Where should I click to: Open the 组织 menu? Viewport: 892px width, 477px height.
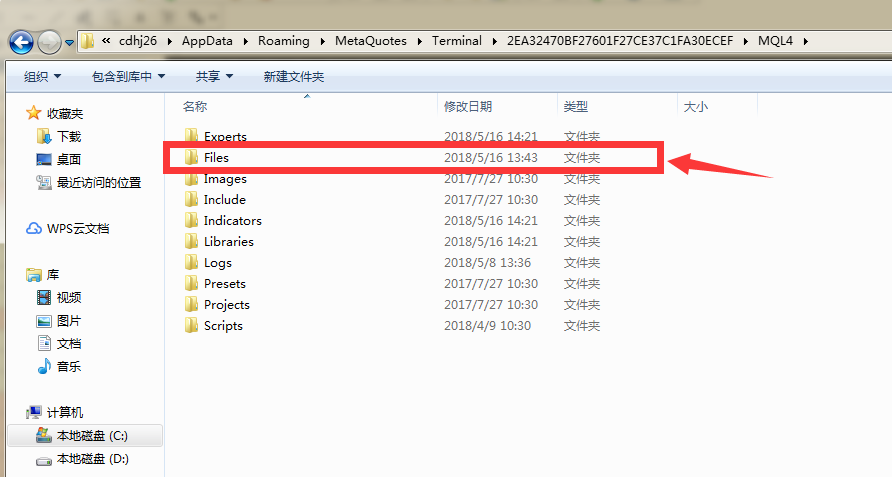pos(42,76)
